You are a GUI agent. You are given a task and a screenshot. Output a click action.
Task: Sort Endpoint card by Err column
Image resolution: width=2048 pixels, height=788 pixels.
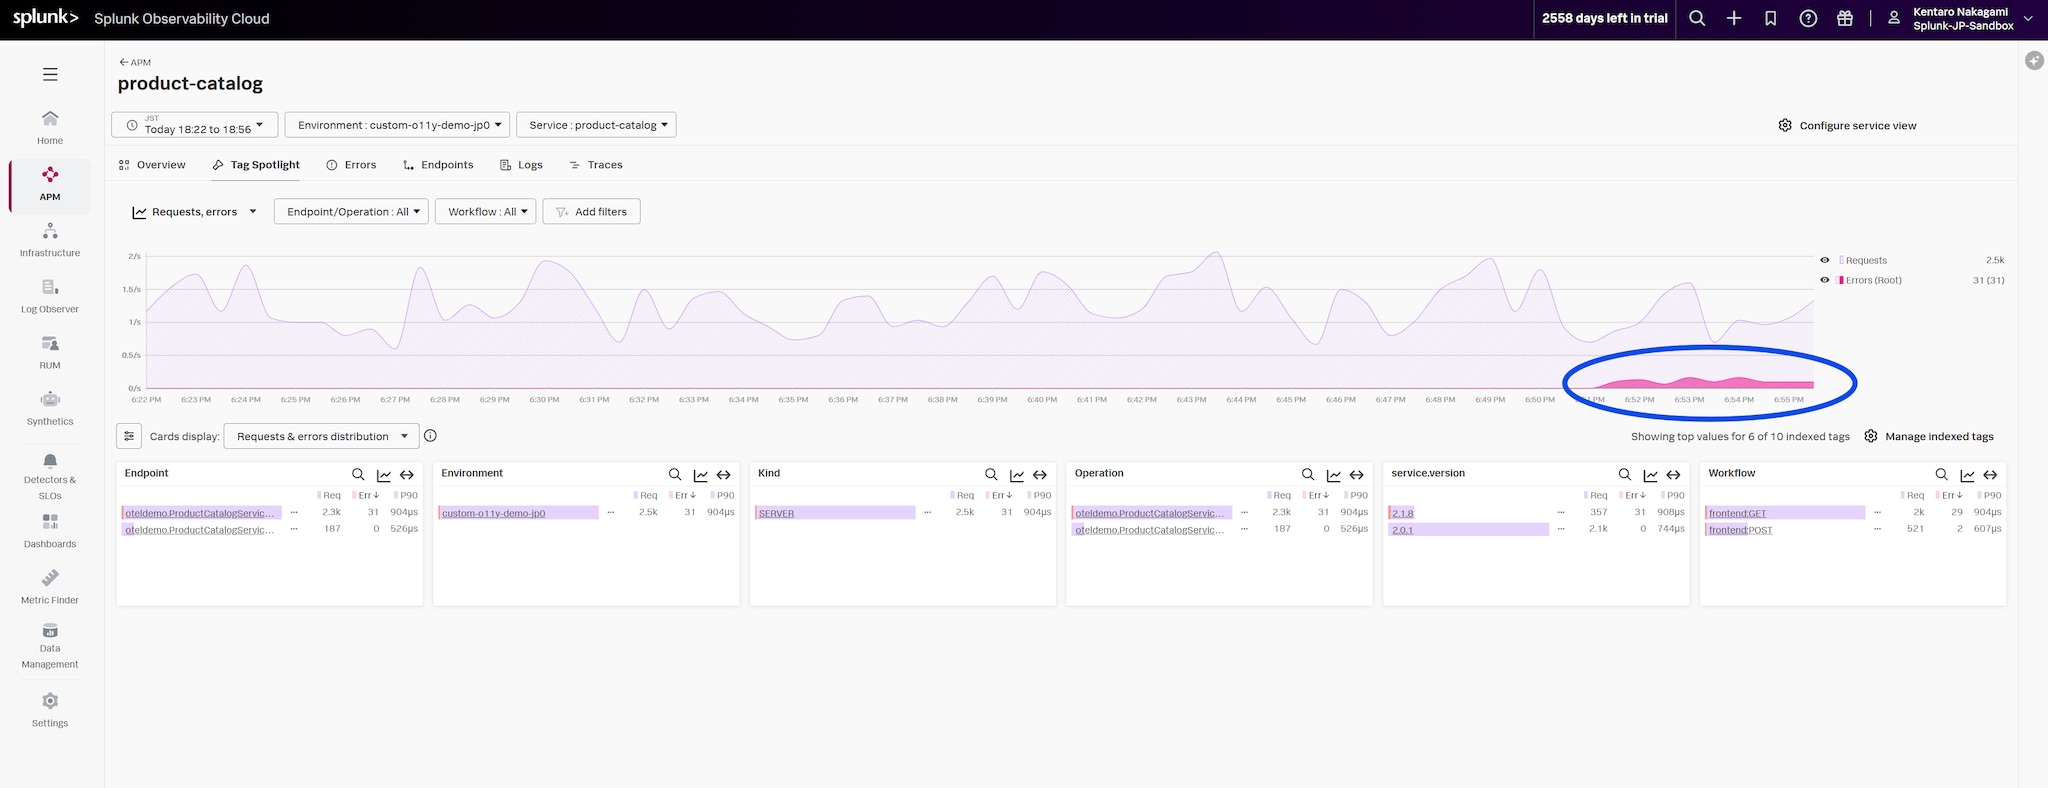tap(367, 495)
